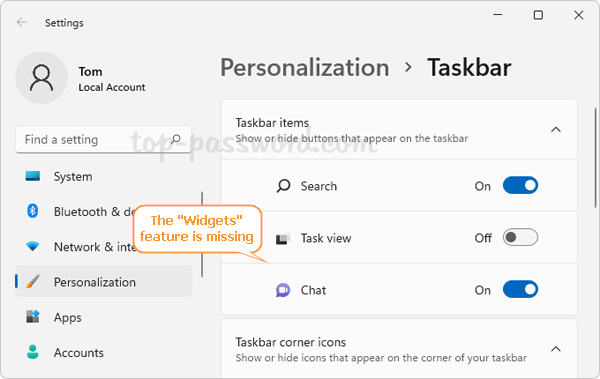The height and width of the screenshot is (379, 600).
Task: Click the Accounts person icon
Action: [x=33, y=352]
